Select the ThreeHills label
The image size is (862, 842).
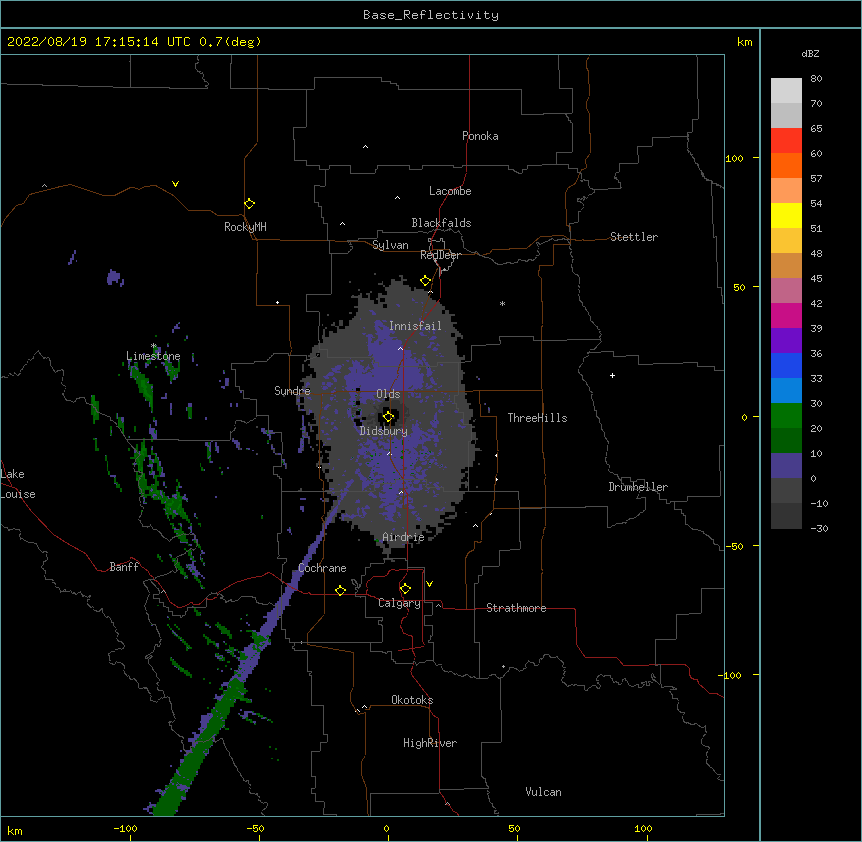tap(537, 418)
